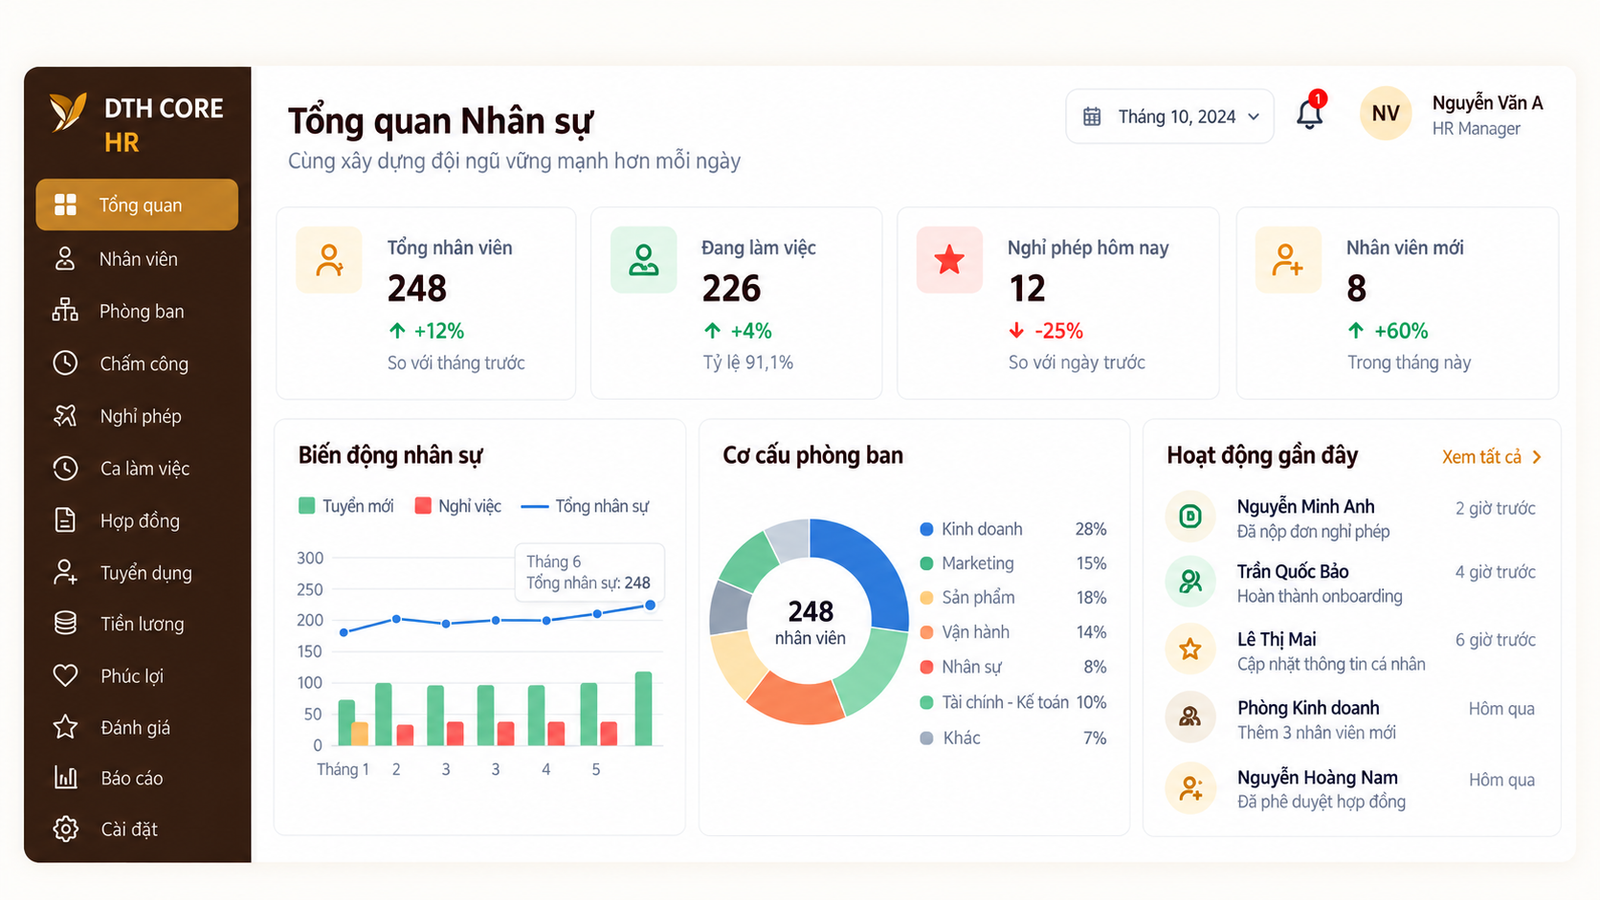
Task: Click the Phúc lợi heart icon
Action: click(65, 676)
